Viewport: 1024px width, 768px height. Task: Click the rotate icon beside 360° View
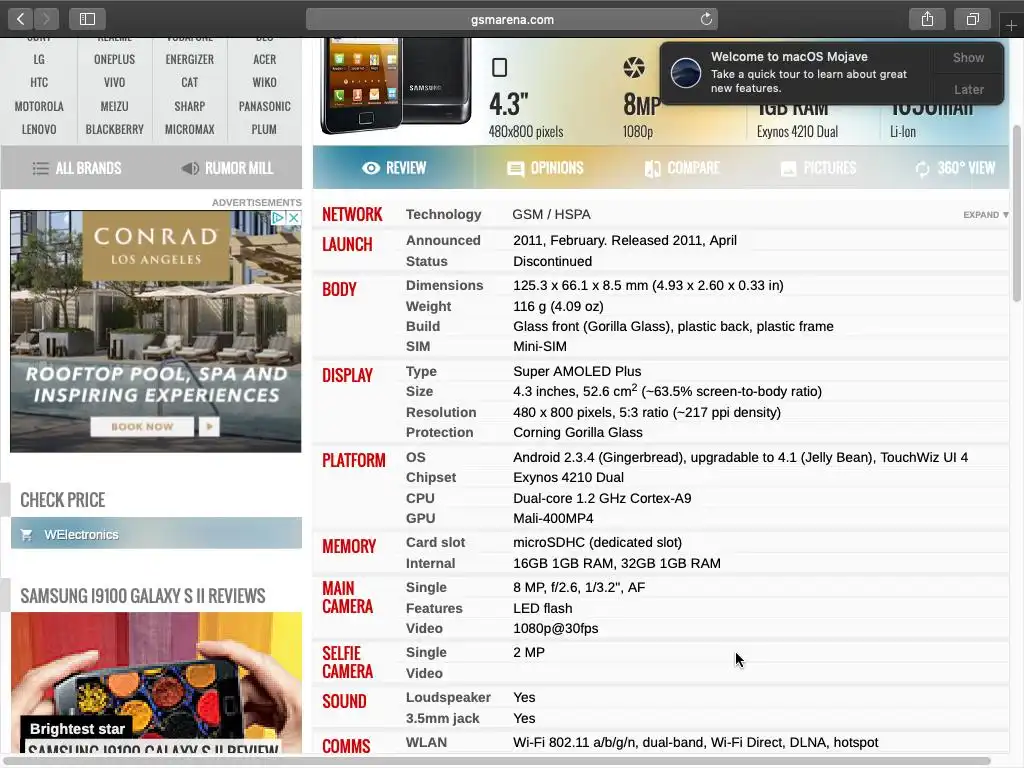922,169
